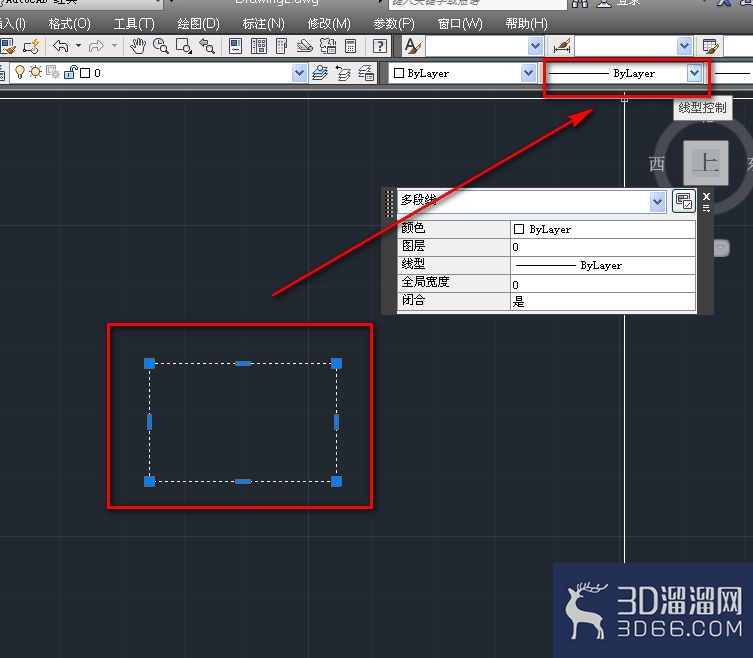Open the 标注(N) Dimension menu
753x658 pixels.
(x=263, y=24)
